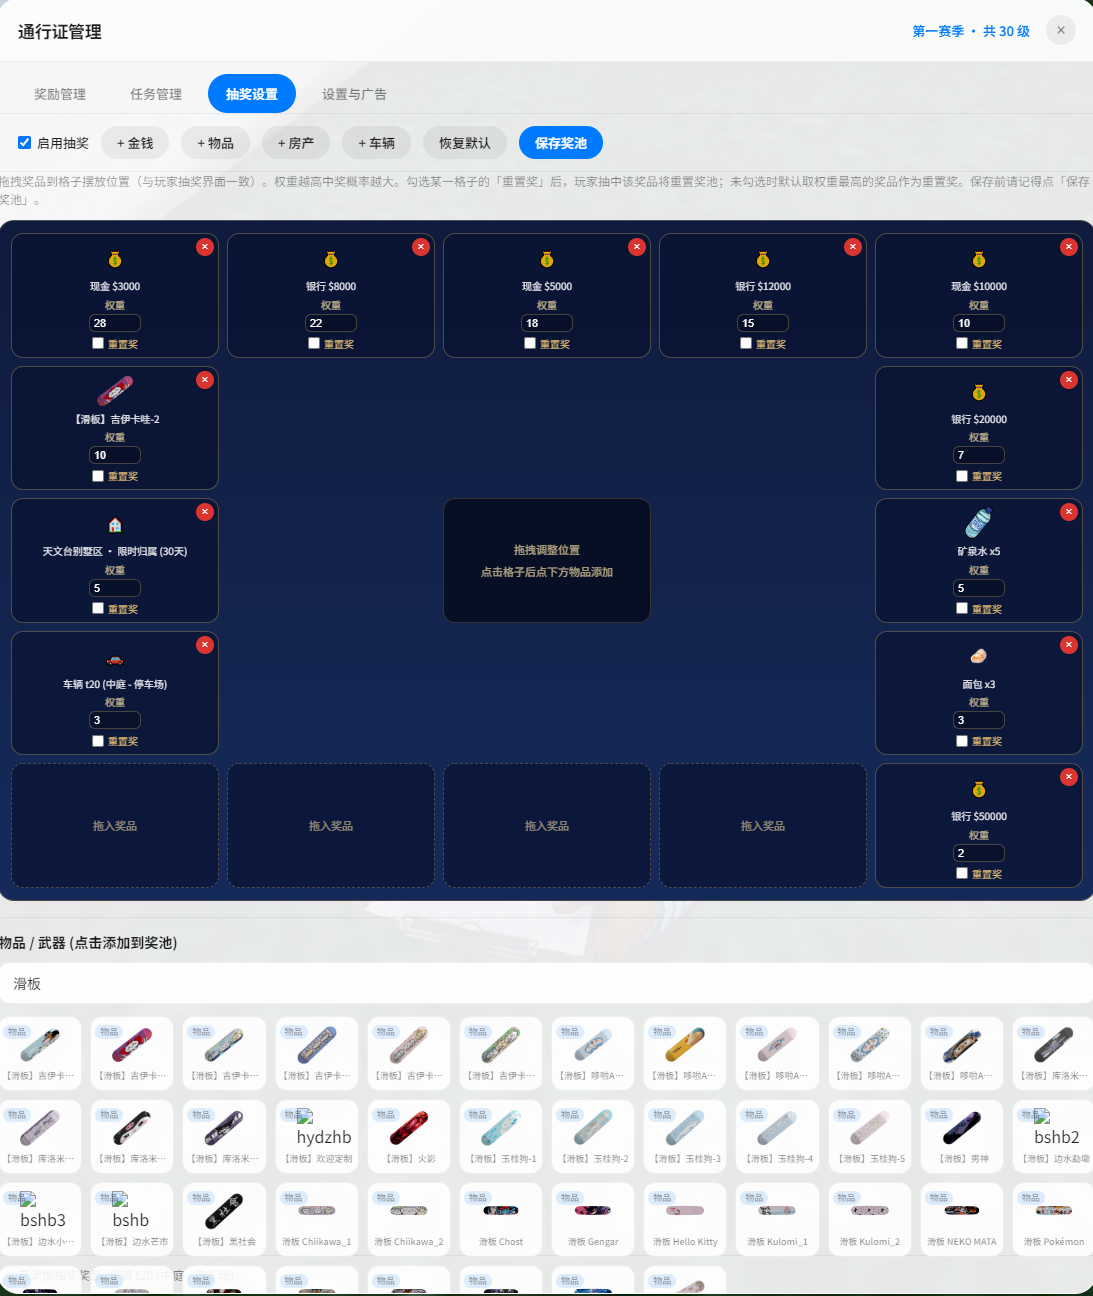The image size is (1093, 1296).
Task: Edit the weight field of 银行 $8000
Action: [x=331, y=323]
